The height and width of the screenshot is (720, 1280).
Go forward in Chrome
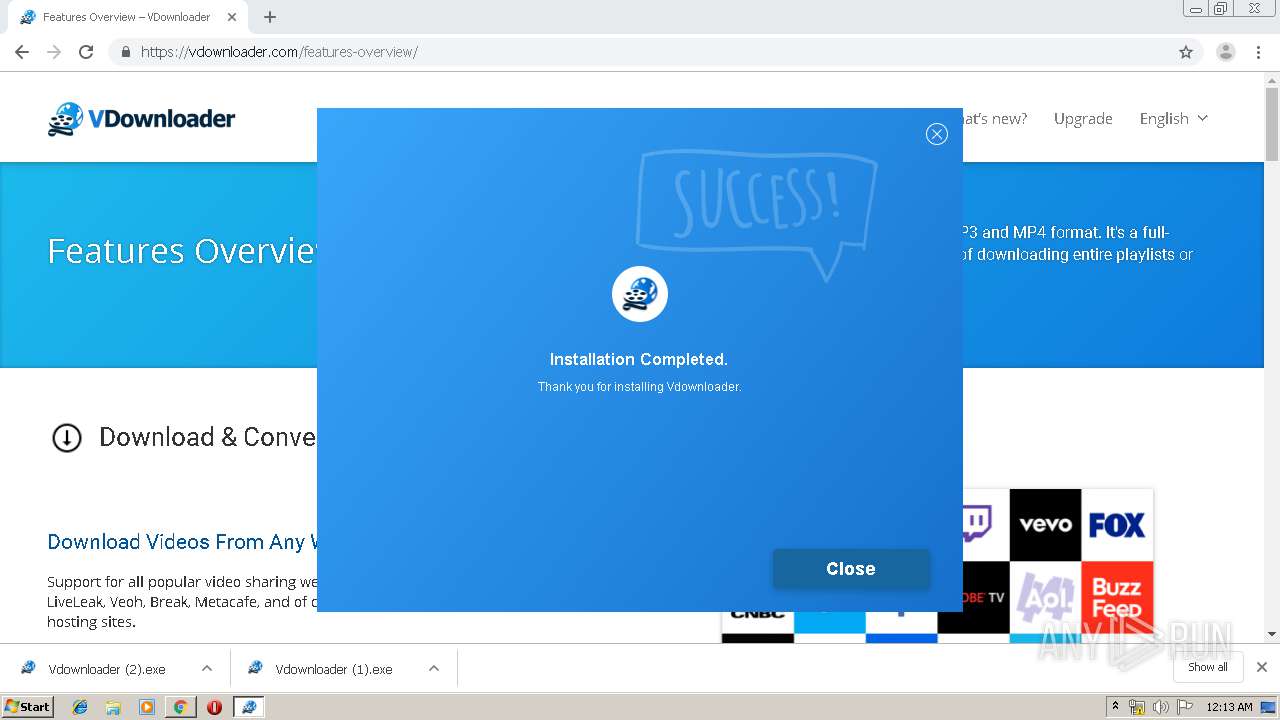54,52
